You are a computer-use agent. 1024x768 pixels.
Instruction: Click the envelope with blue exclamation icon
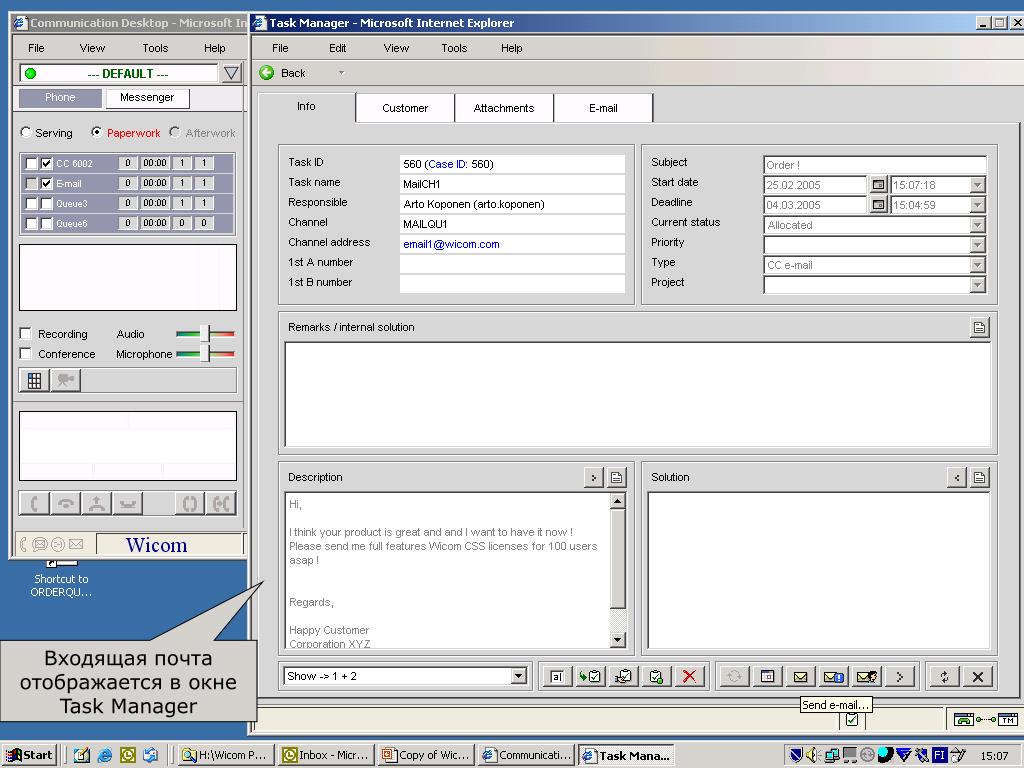833,677
